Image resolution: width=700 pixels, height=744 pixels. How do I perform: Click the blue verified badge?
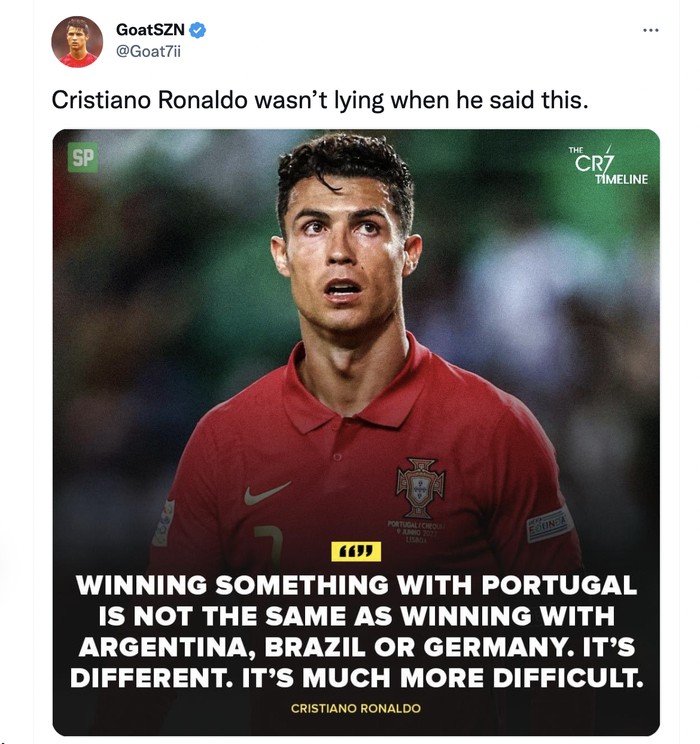(x=198, y=31)
